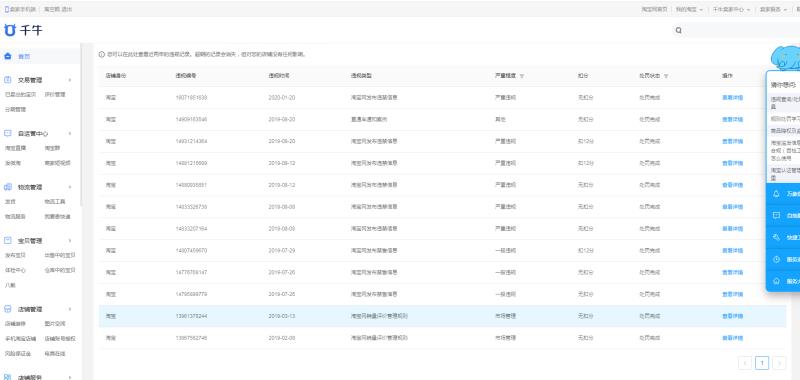Go to pagination page 1

[x=762, y=363]
